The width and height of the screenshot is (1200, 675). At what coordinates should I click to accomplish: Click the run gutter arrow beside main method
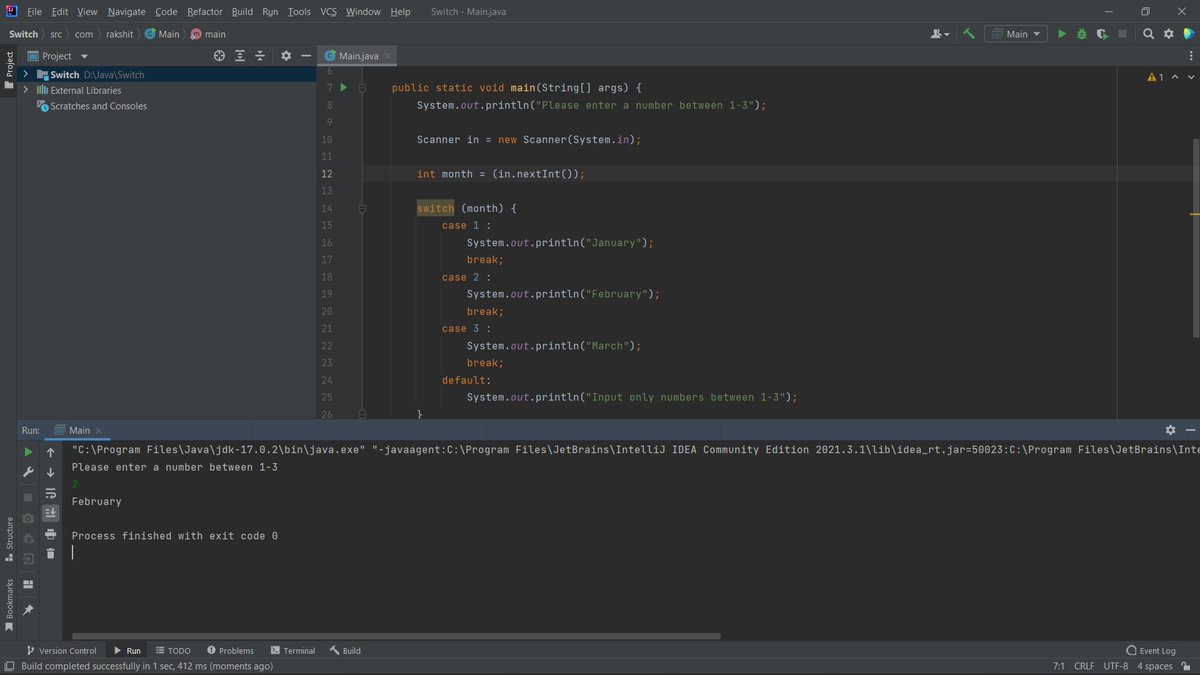point(343,88)
